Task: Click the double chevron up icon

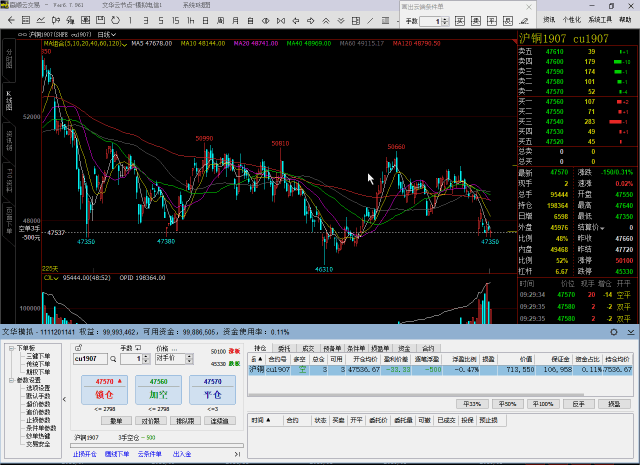Action: click(326, 20)
